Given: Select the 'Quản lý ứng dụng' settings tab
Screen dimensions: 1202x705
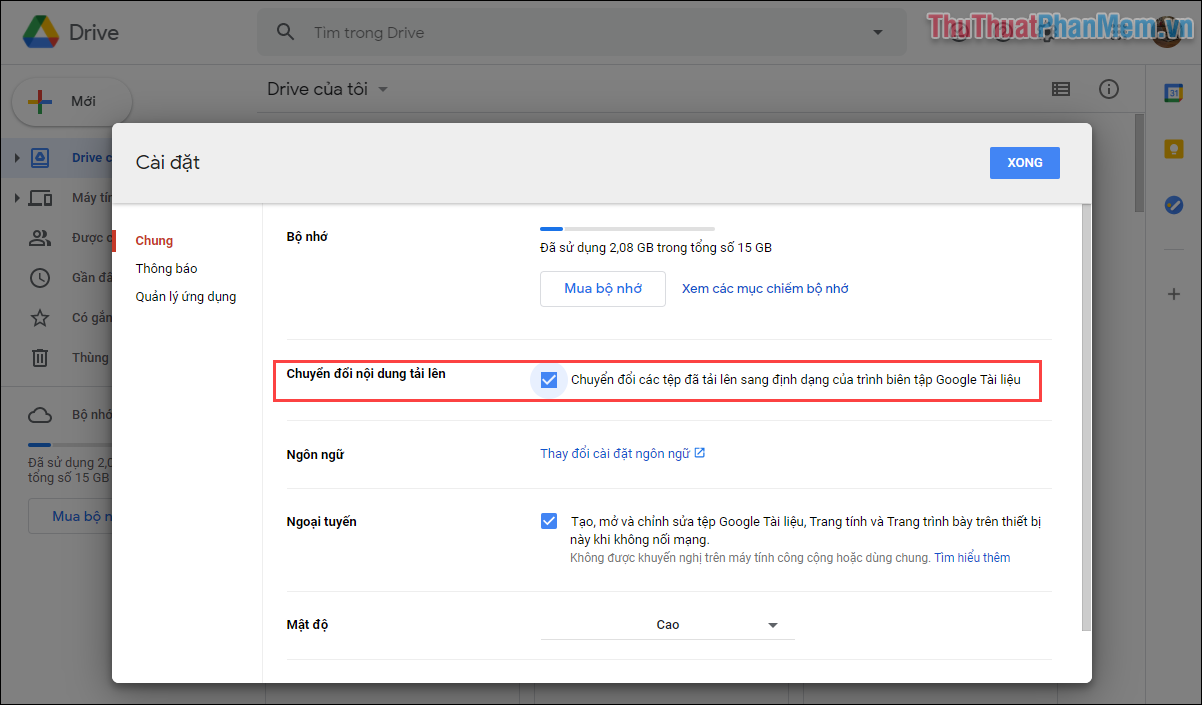Looking at the screenshot, I should pyautogui.click(x=186, y=296).
